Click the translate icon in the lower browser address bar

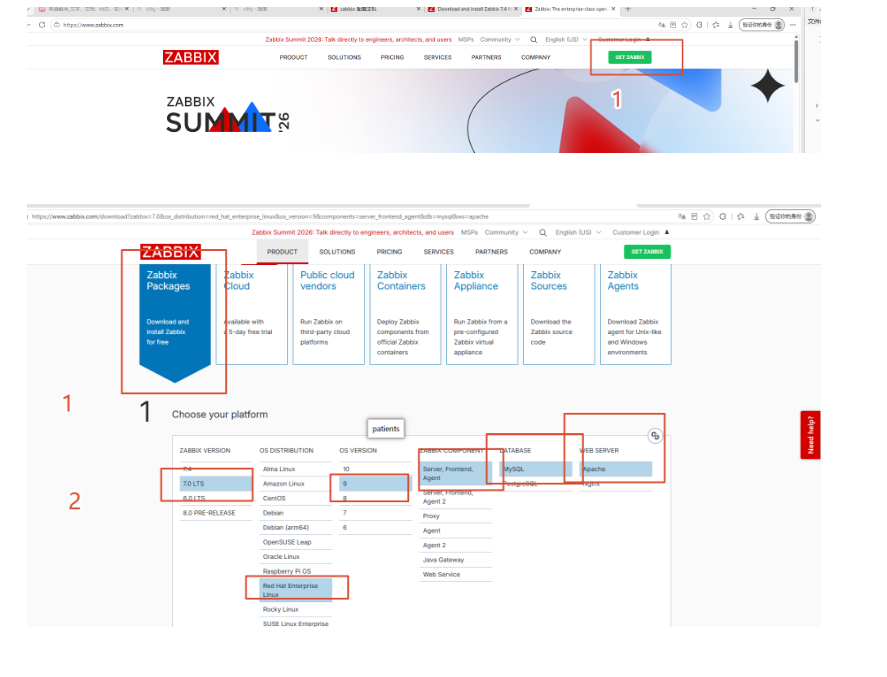coord(682,217)
